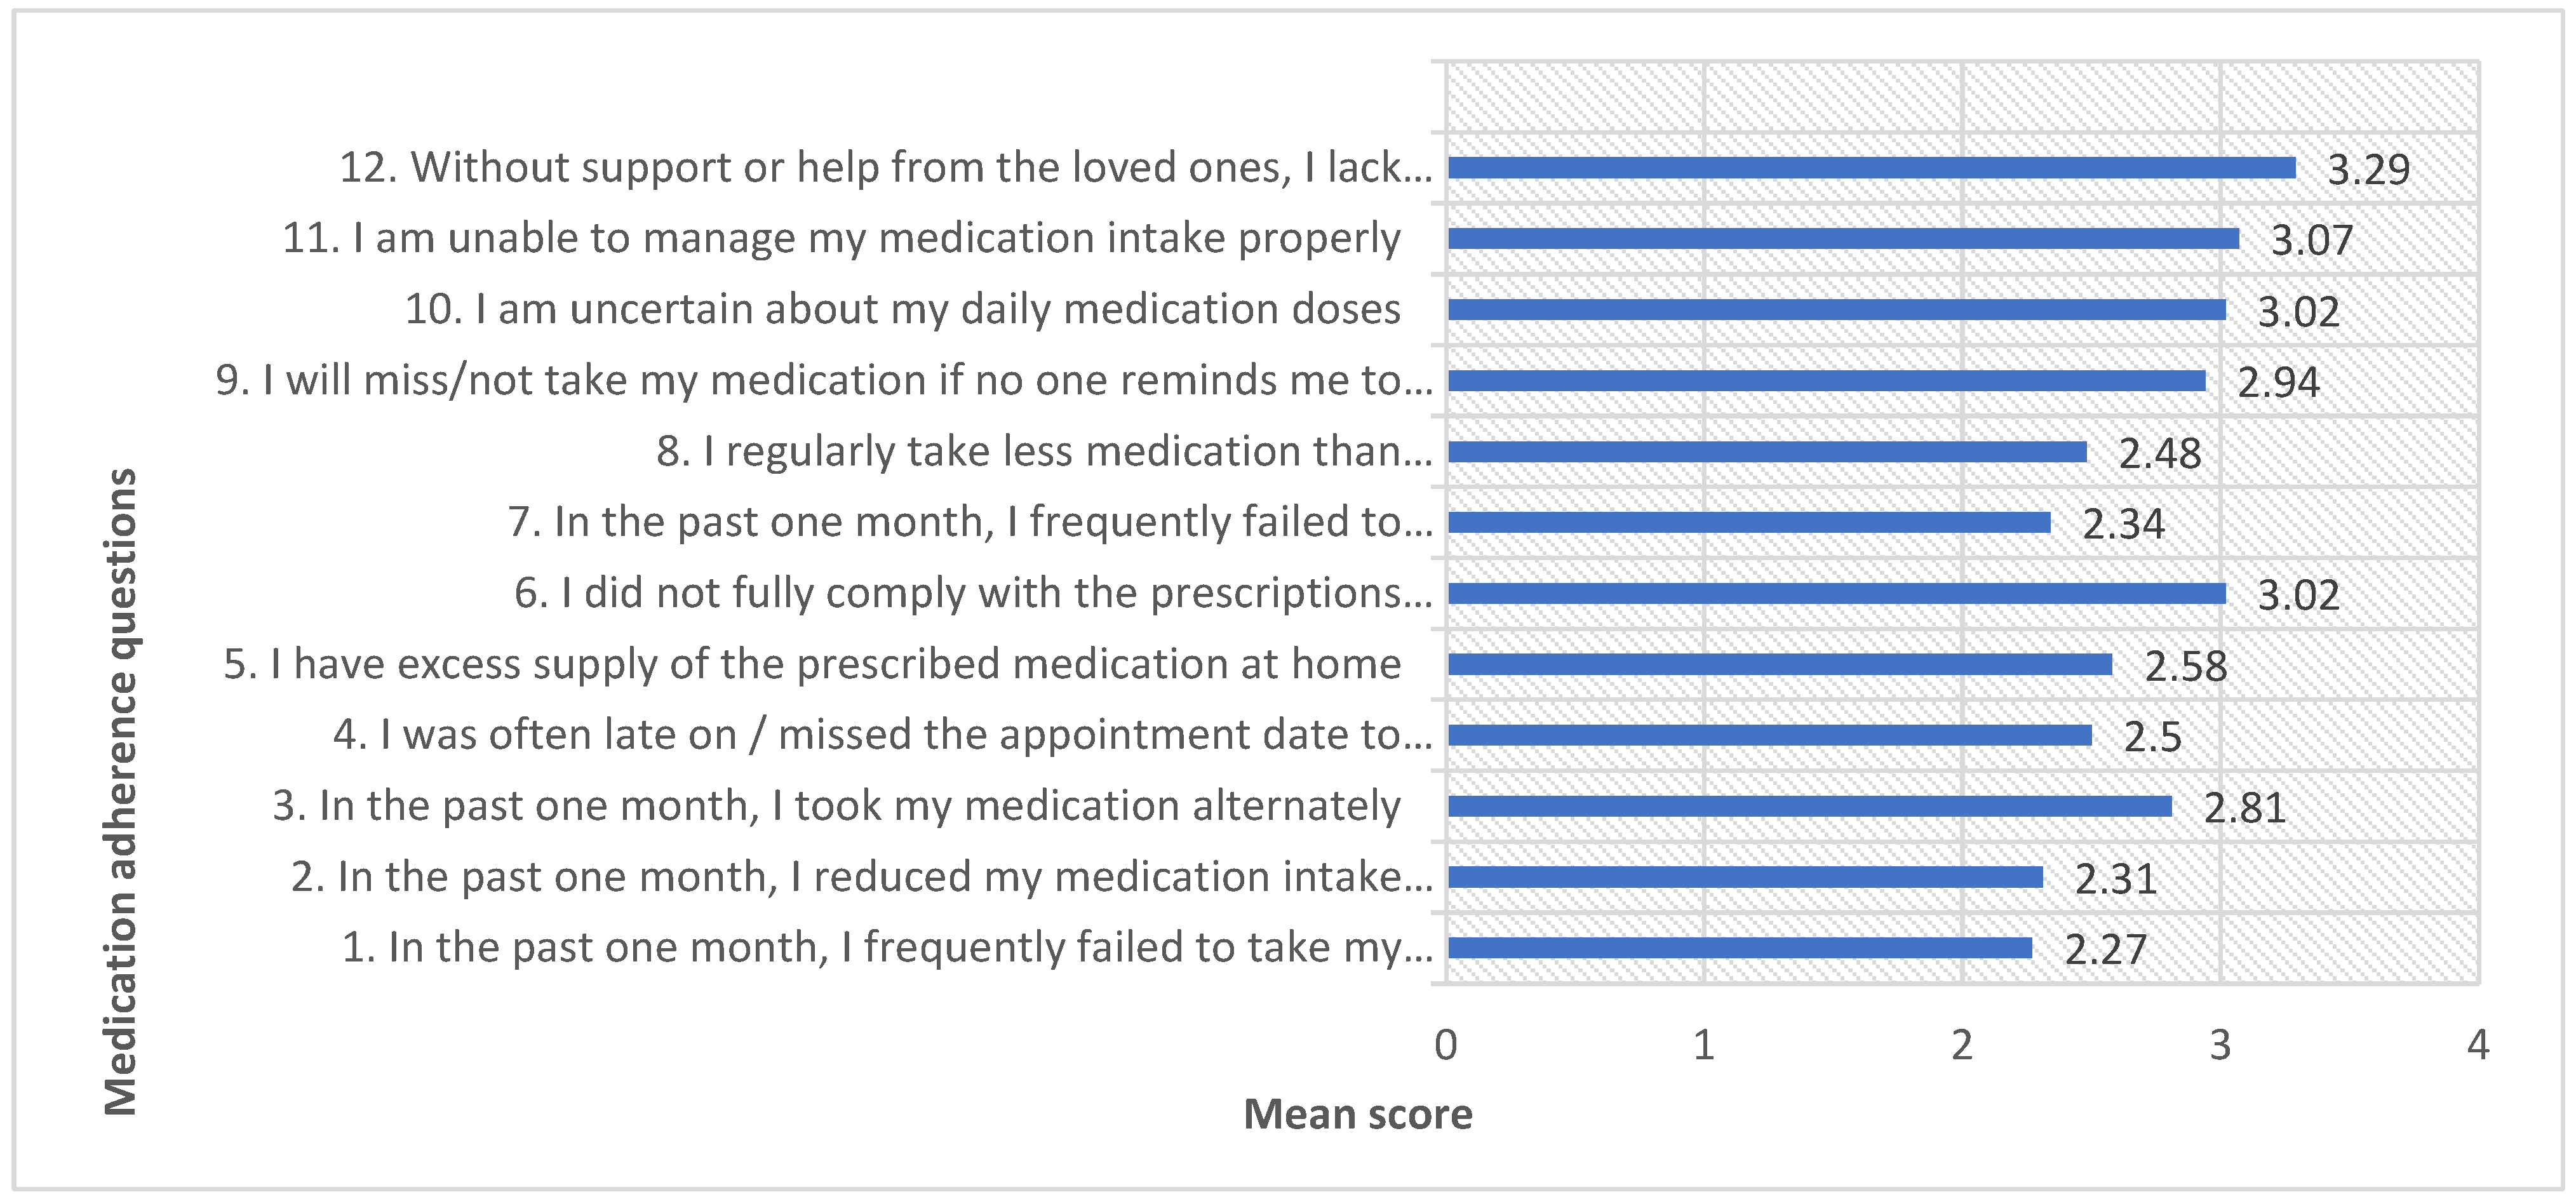Click the bar for question 5
The image size is (2576, 1199).
point(1779,665)
